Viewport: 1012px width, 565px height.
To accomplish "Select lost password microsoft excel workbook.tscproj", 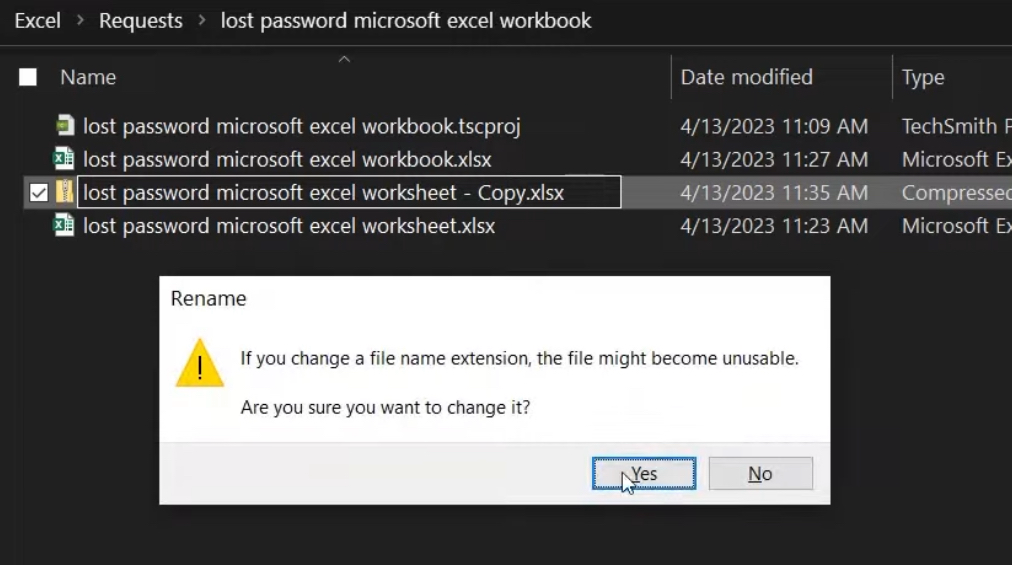I will tap(301, 126).
